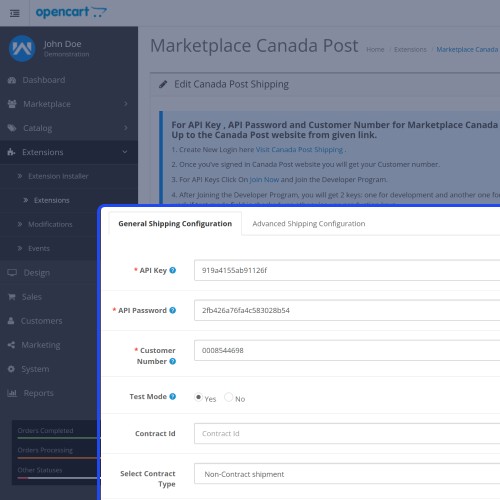Select Yes for Test Mode
The width and height of the screenshot is (500, 500).
198,397
